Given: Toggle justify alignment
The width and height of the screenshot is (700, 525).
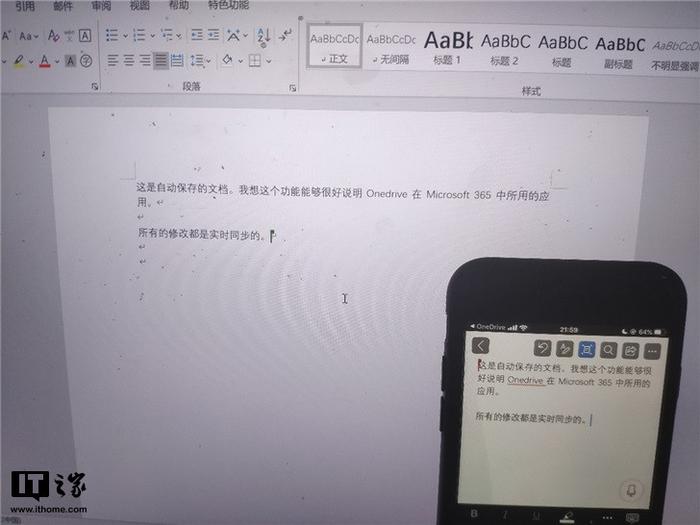Looking at the screenshot, I should point(161,61).
